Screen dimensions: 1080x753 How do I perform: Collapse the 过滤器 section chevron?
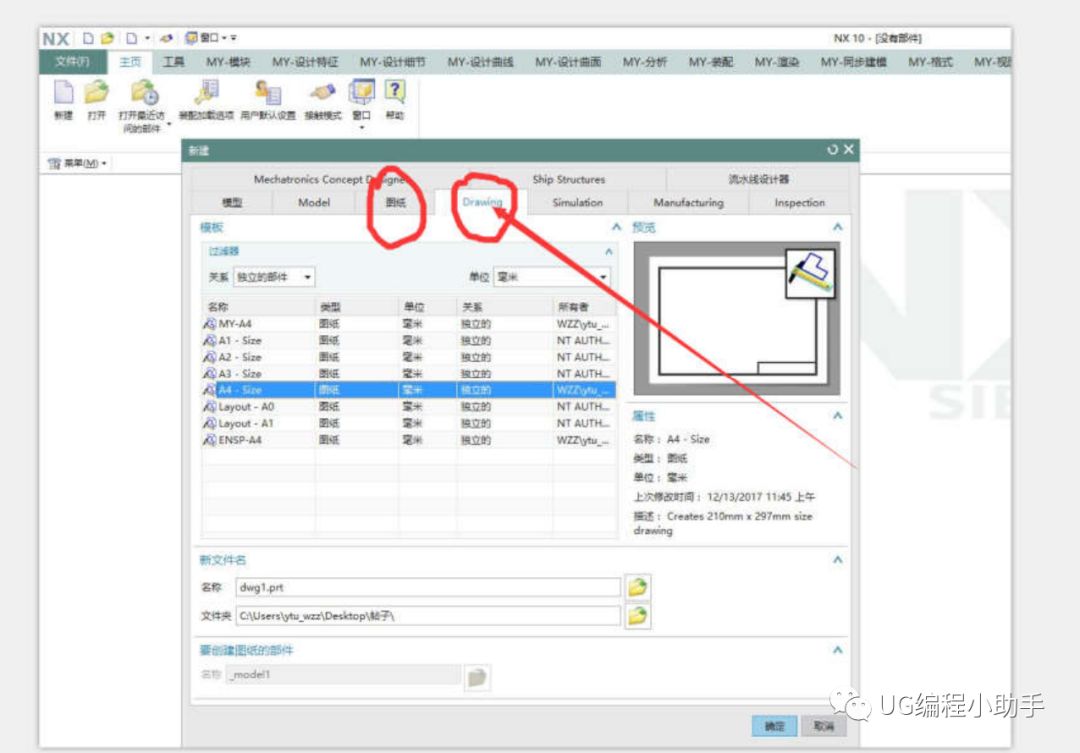[x=608, y=251]
